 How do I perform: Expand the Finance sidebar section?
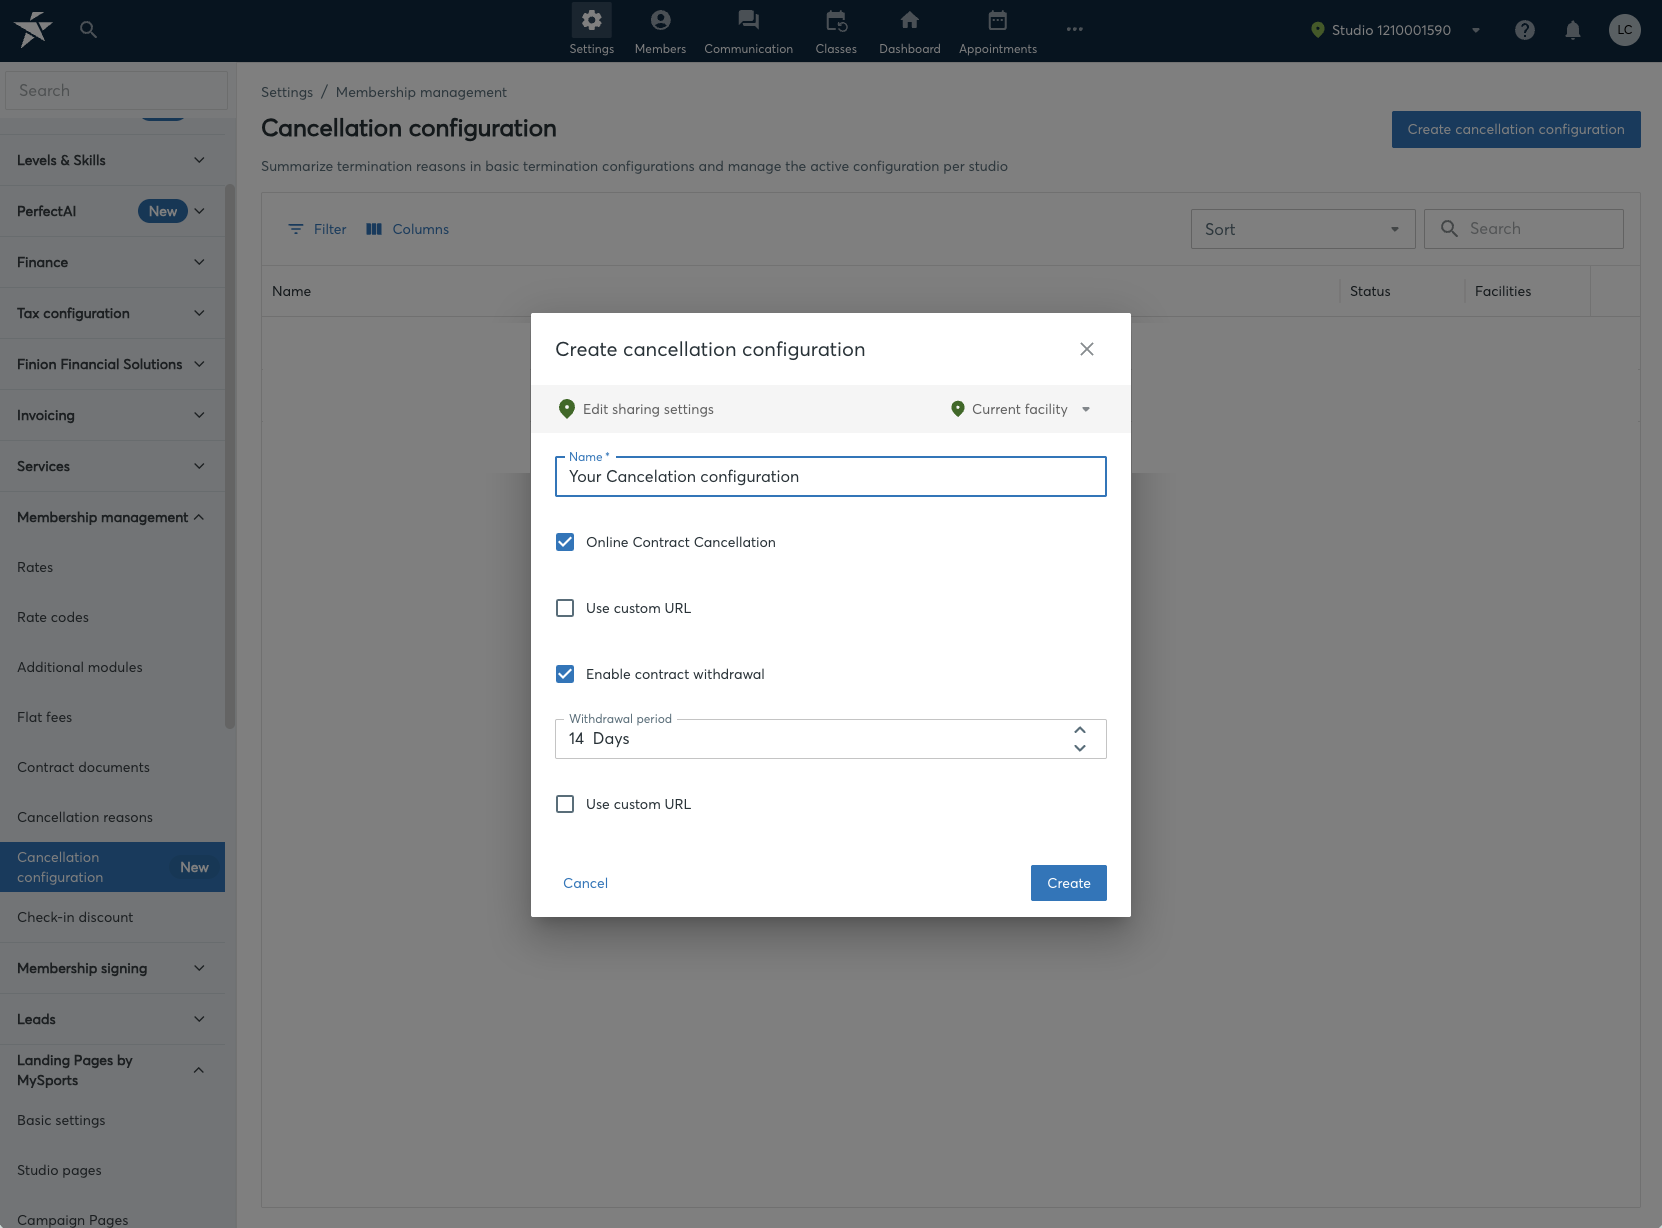[112, 262]
